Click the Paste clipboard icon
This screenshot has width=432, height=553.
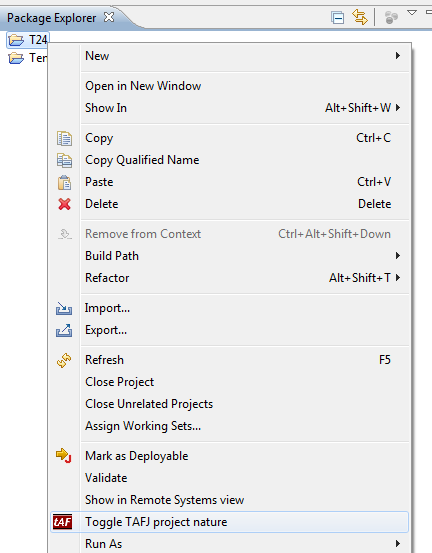click(x=64, y=182)
